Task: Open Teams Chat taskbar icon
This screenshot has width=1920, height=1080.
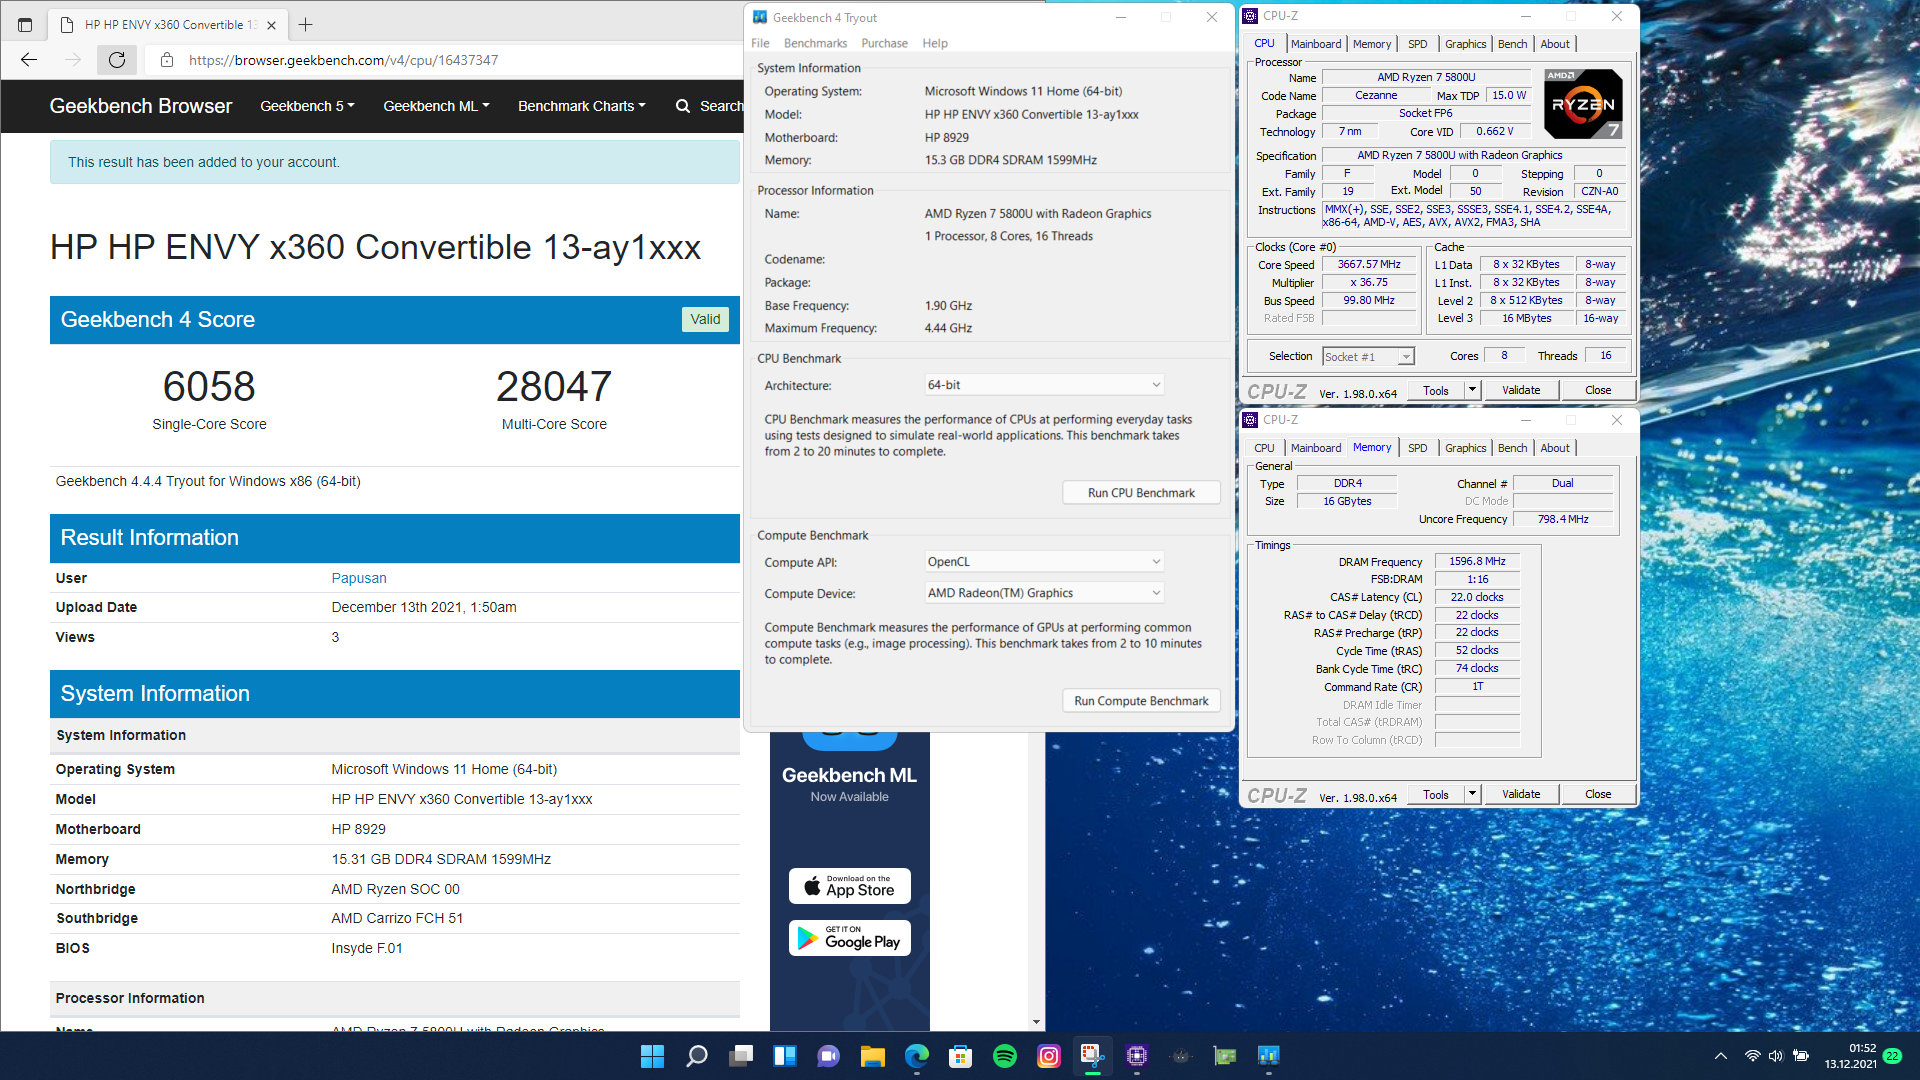Action: (828, 1056)
